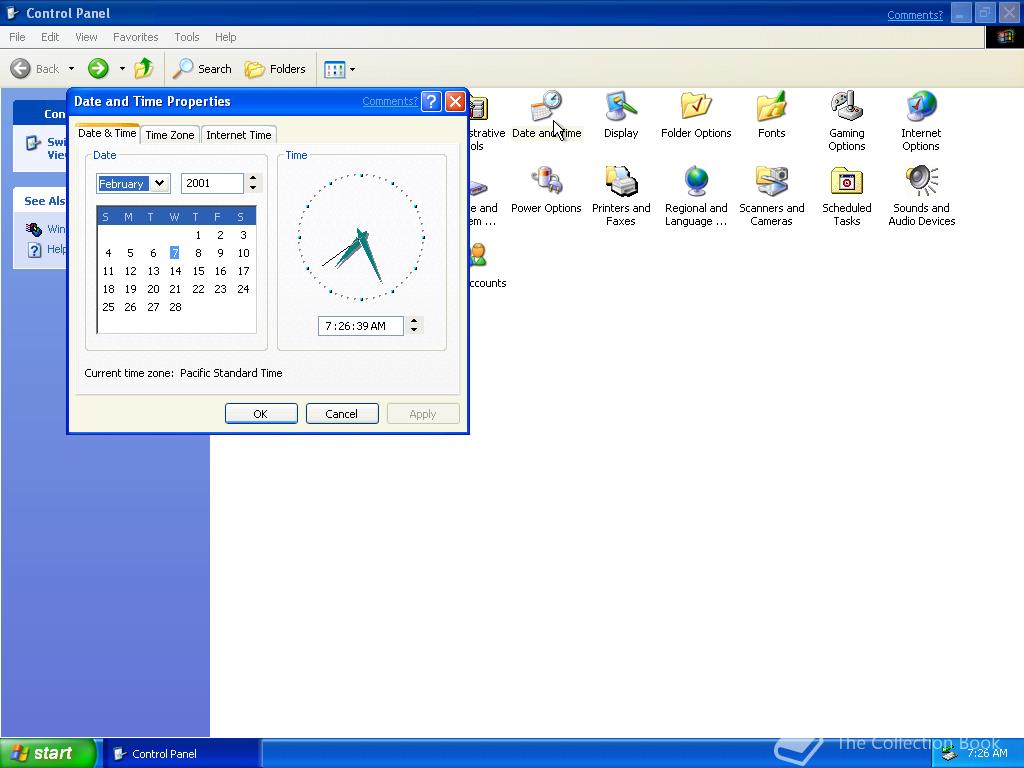Click the time input field
The width and height of the screenshot is (1024, 768).
pyautogui.click(x=360, y=326)
